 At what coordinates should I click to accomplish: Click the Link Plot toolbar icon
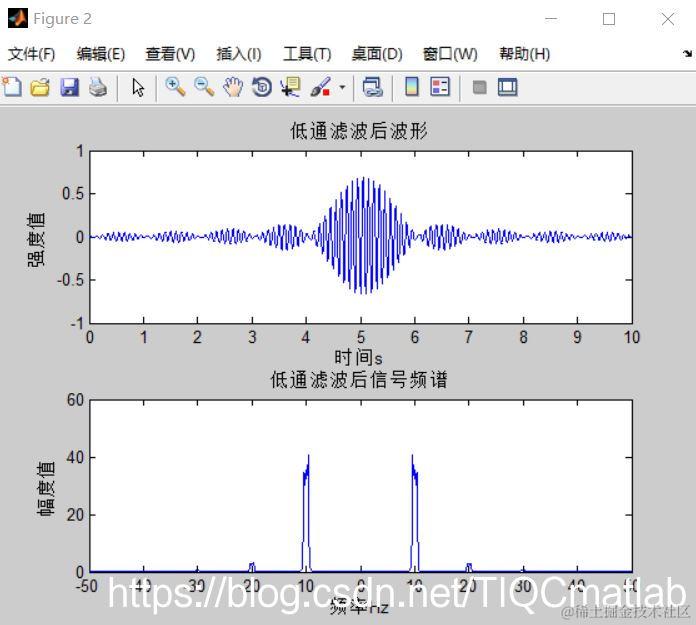tap(372, 87)
